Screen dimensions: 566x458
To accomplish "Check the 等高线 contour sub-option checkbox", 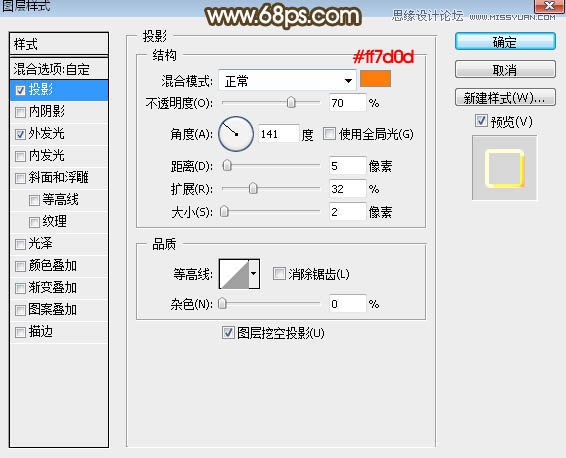I will 34,200.
